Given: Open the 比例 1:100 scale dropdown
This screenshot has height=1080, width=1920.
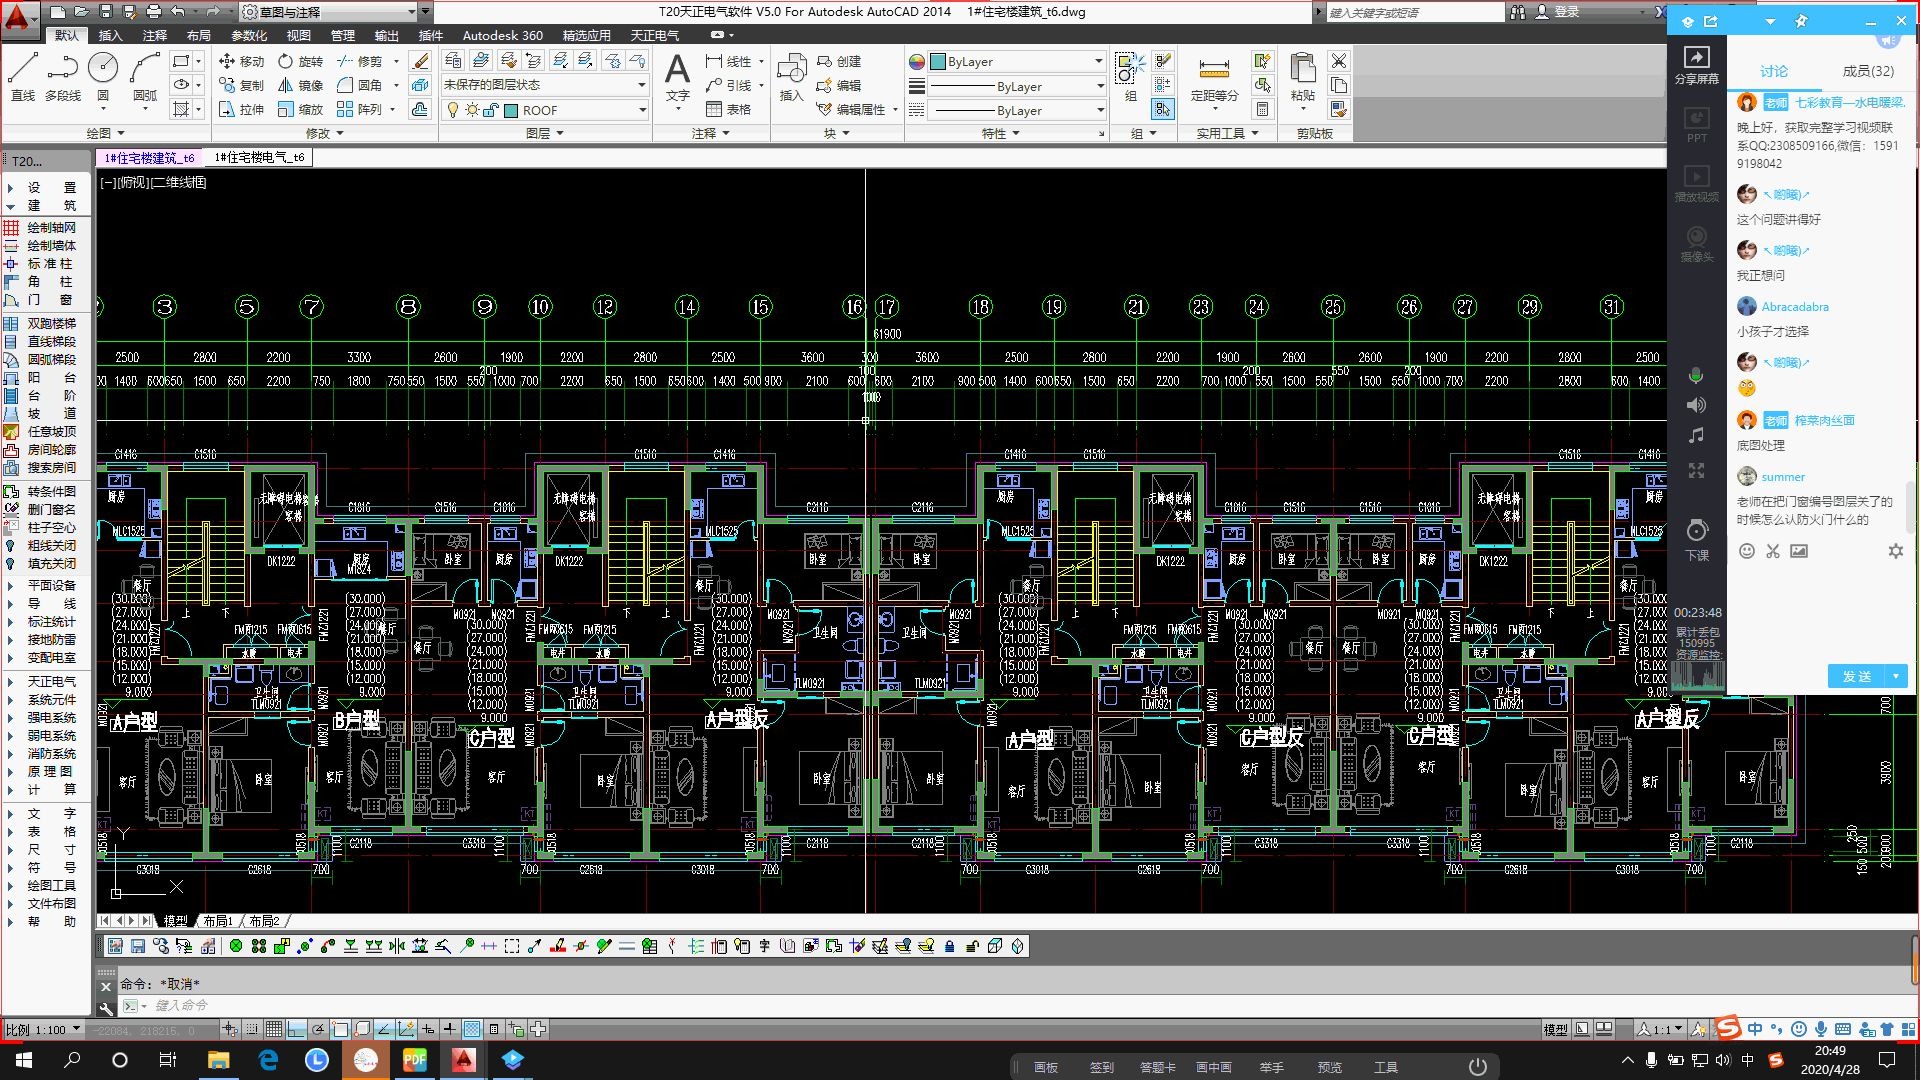Looking at the screenshot, I should [43, 1029].
